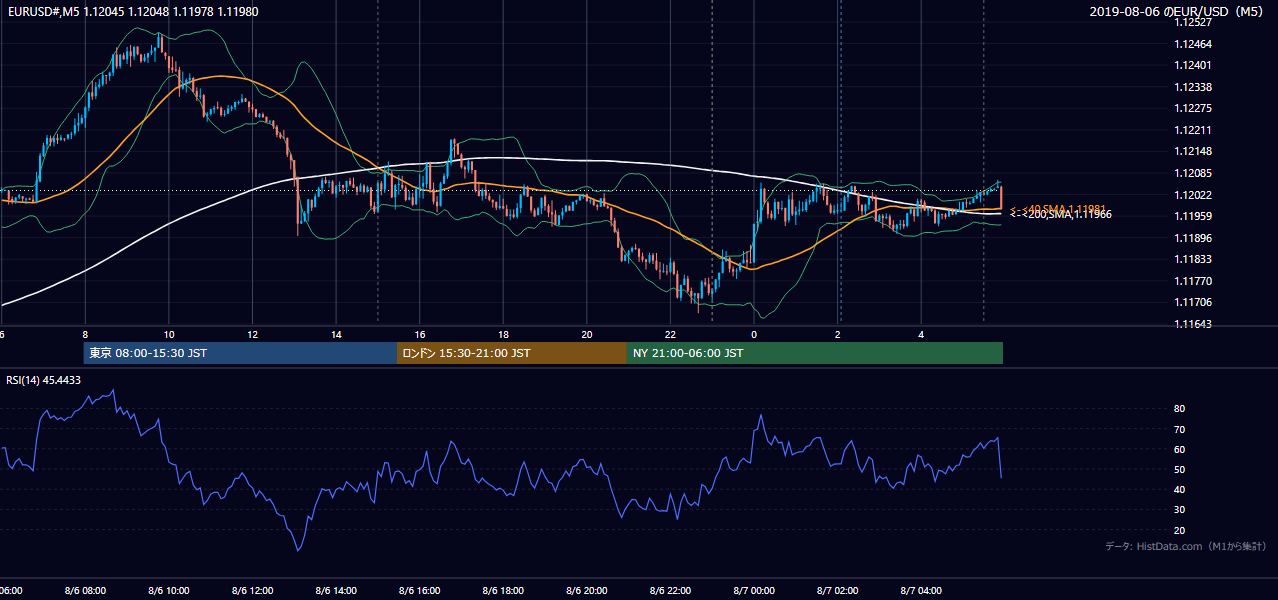
Task: Click the 8/6 22:00 time label
Action: pyautogui.click(x=670, y=591)
